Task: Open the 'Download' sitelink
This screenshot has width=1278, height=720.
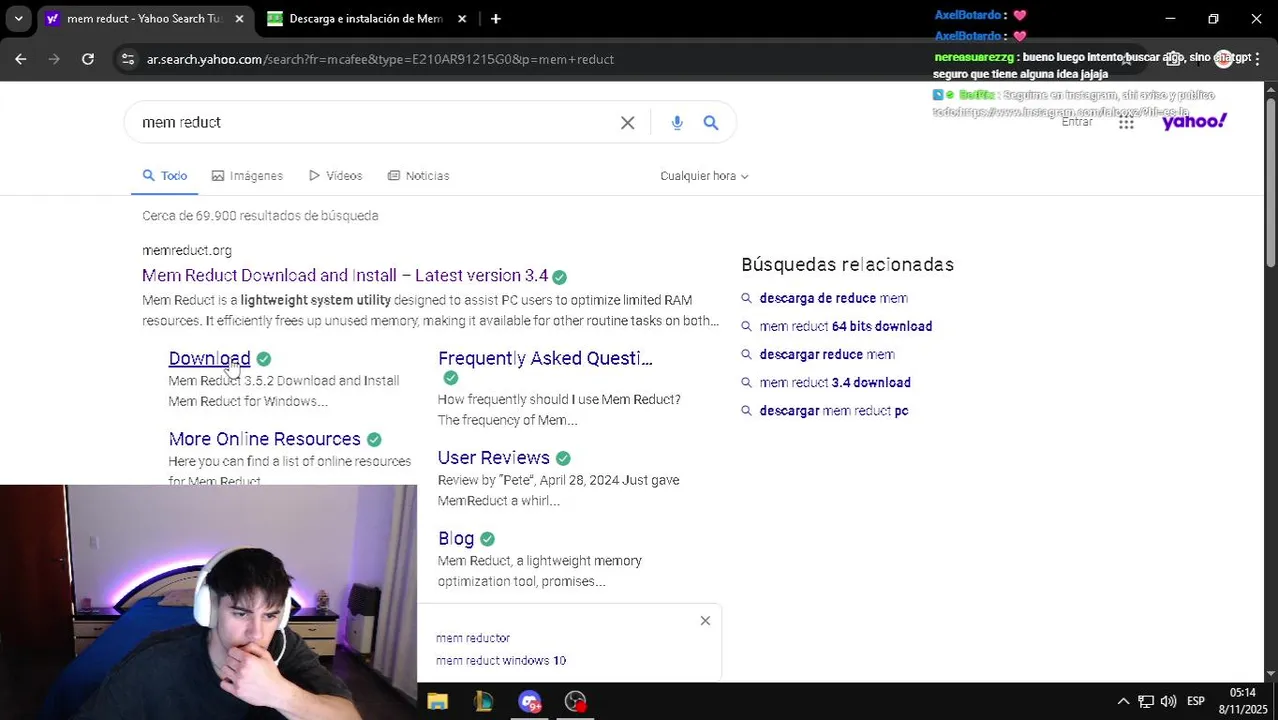Action: tap(209, 359)
